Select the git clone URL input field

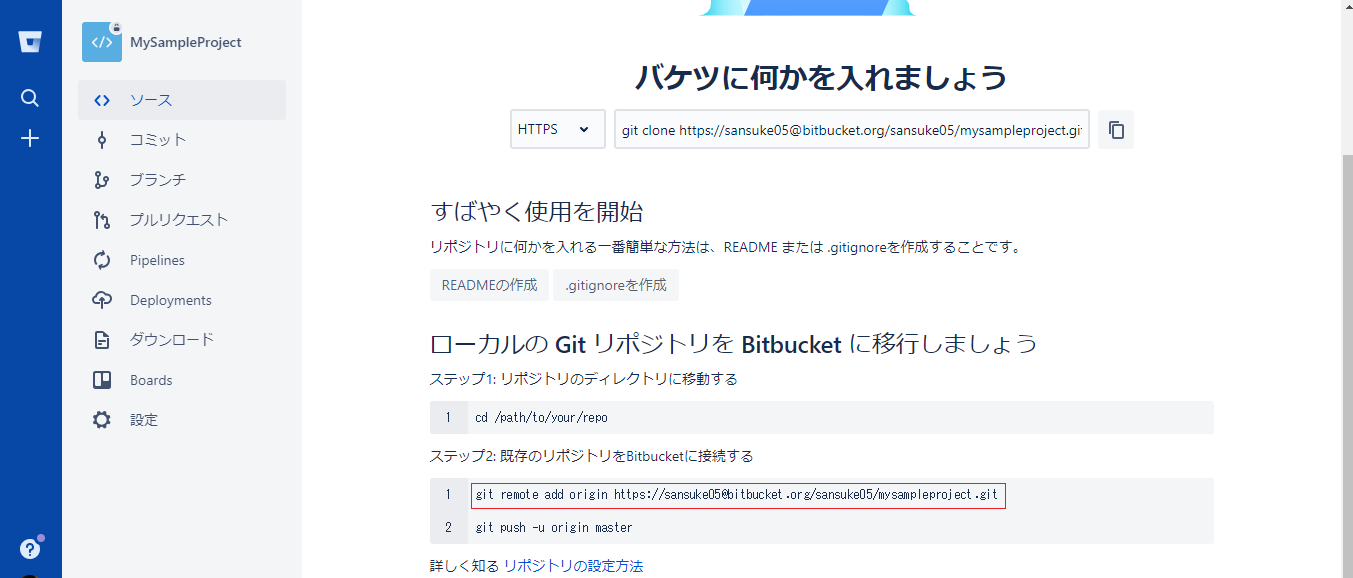click(851, 129)
